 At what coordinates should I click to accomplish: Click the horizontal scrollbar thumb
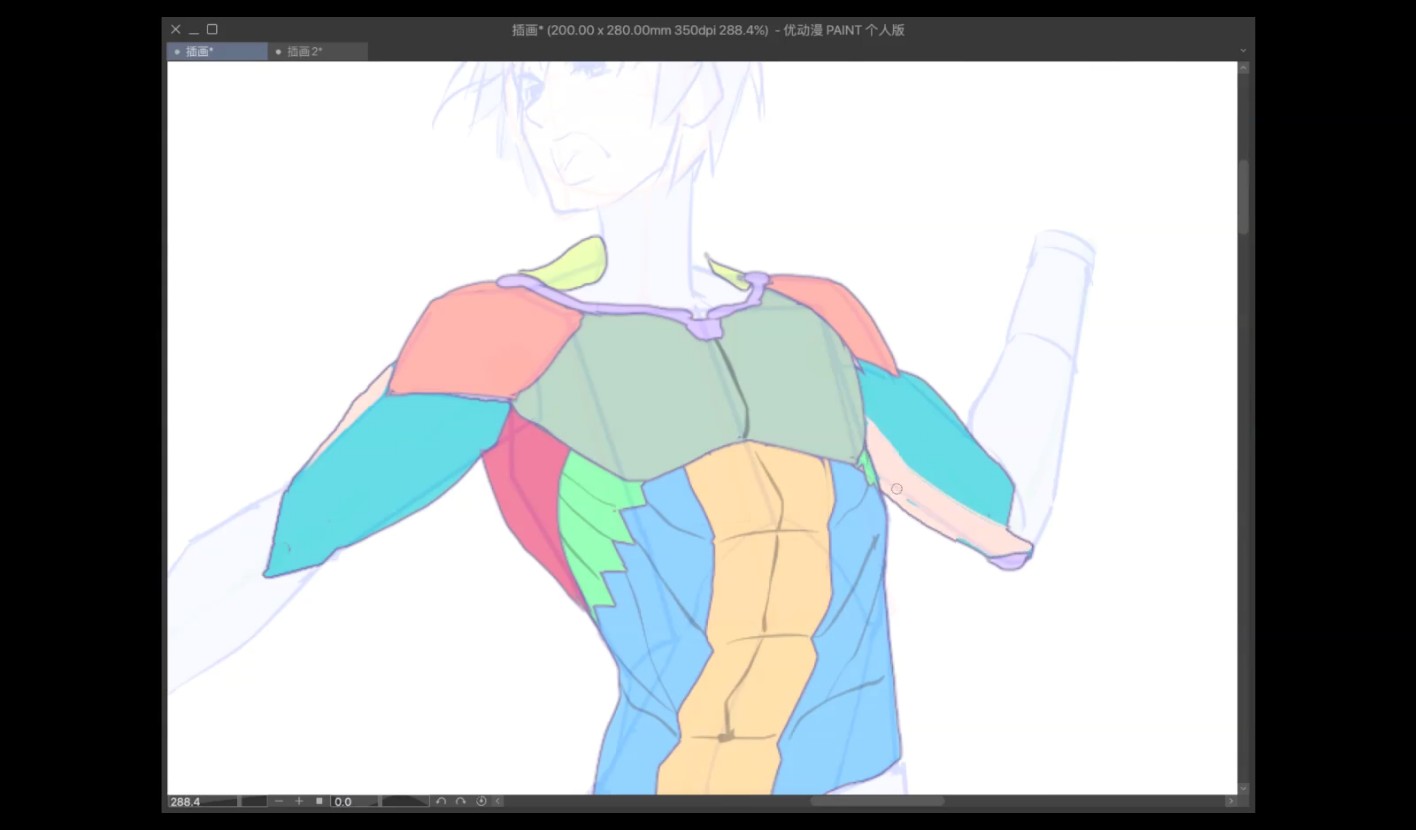(x=876, y=801)
